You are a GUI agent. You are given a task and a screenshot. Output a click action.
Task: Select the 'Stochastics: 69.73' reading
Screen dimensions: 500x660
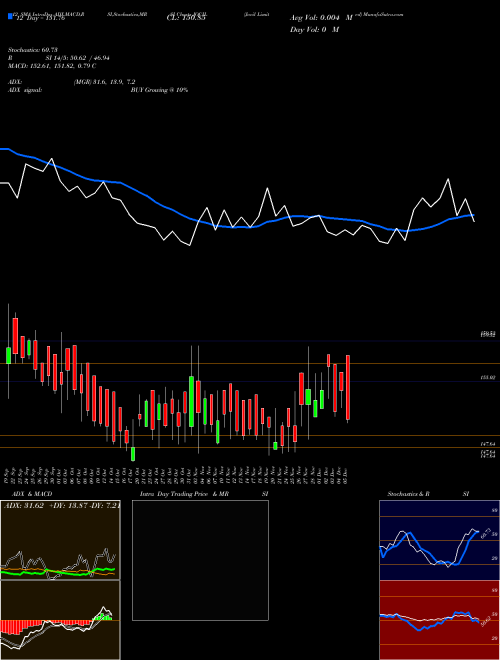pos(33,50)
